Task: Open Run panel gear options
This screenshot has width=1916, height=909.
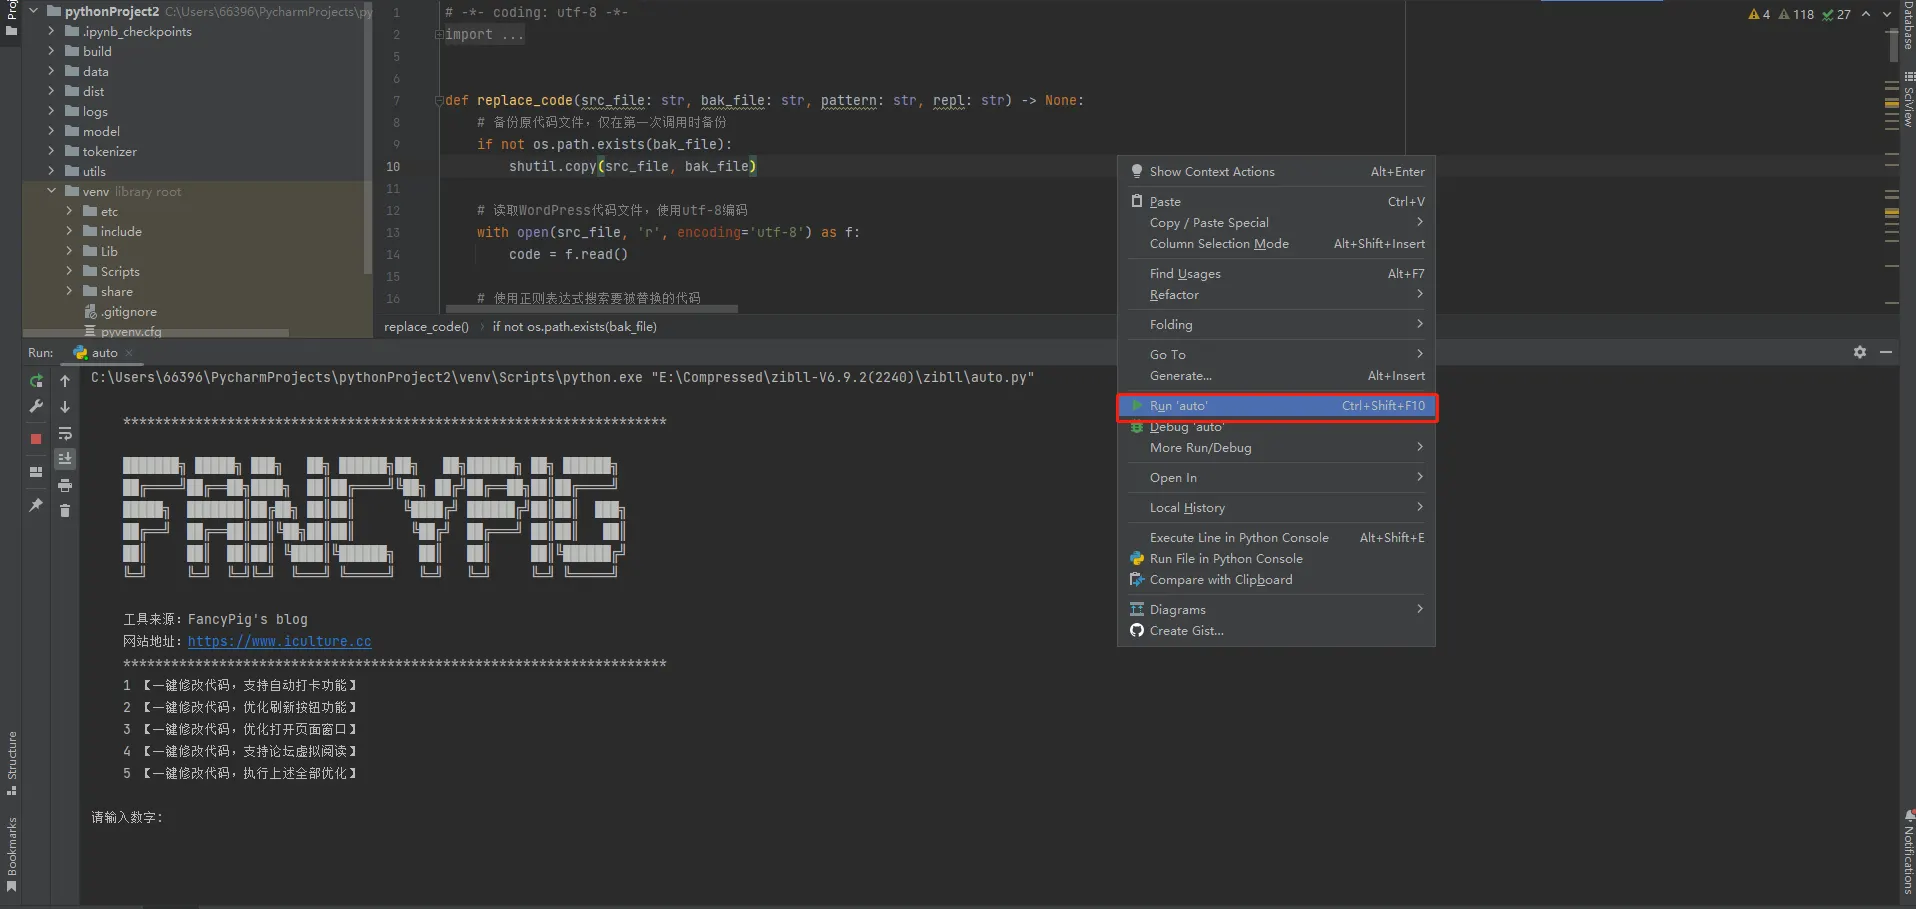Action: coord(1860,353)
